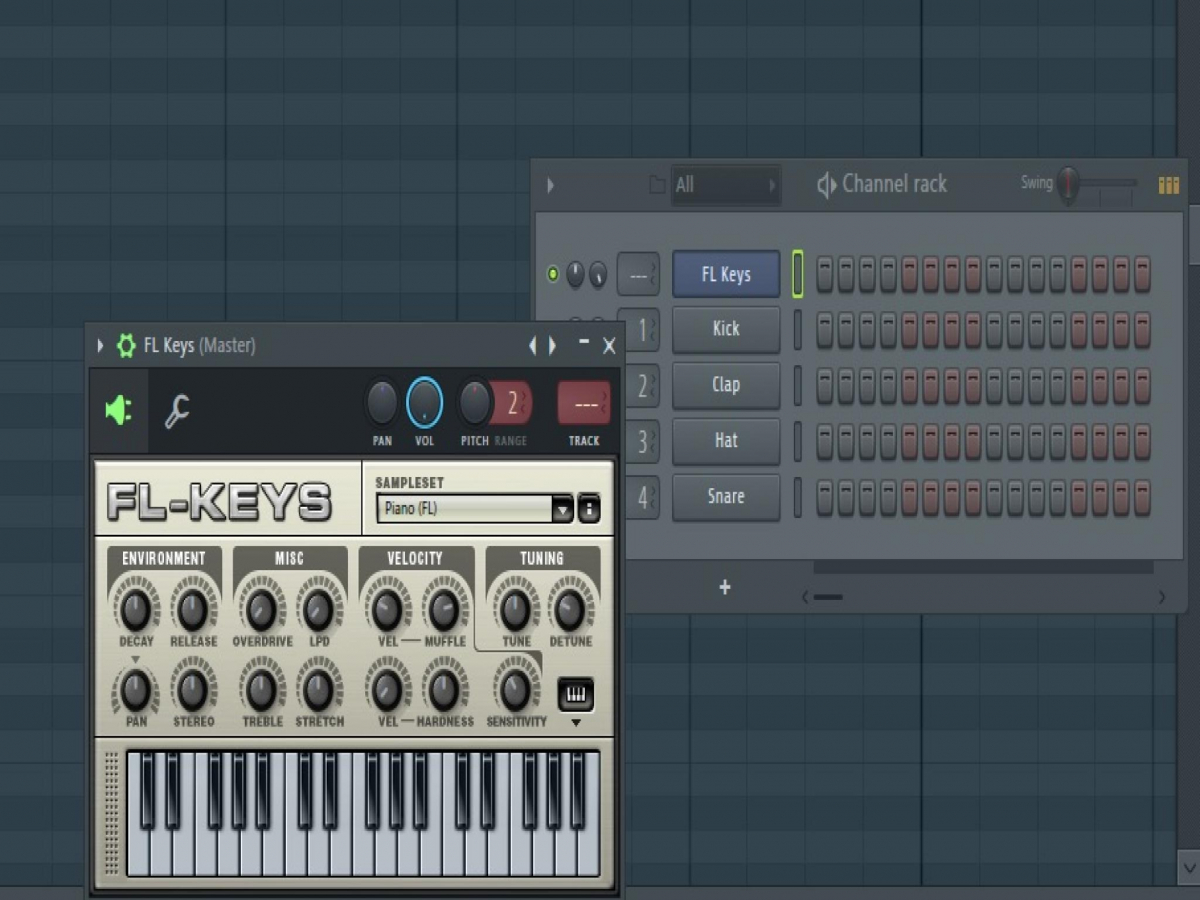Screen dimensions: 1200x900
Task: Expand the FL Keys window menu arrow
Action: [100, 346]
